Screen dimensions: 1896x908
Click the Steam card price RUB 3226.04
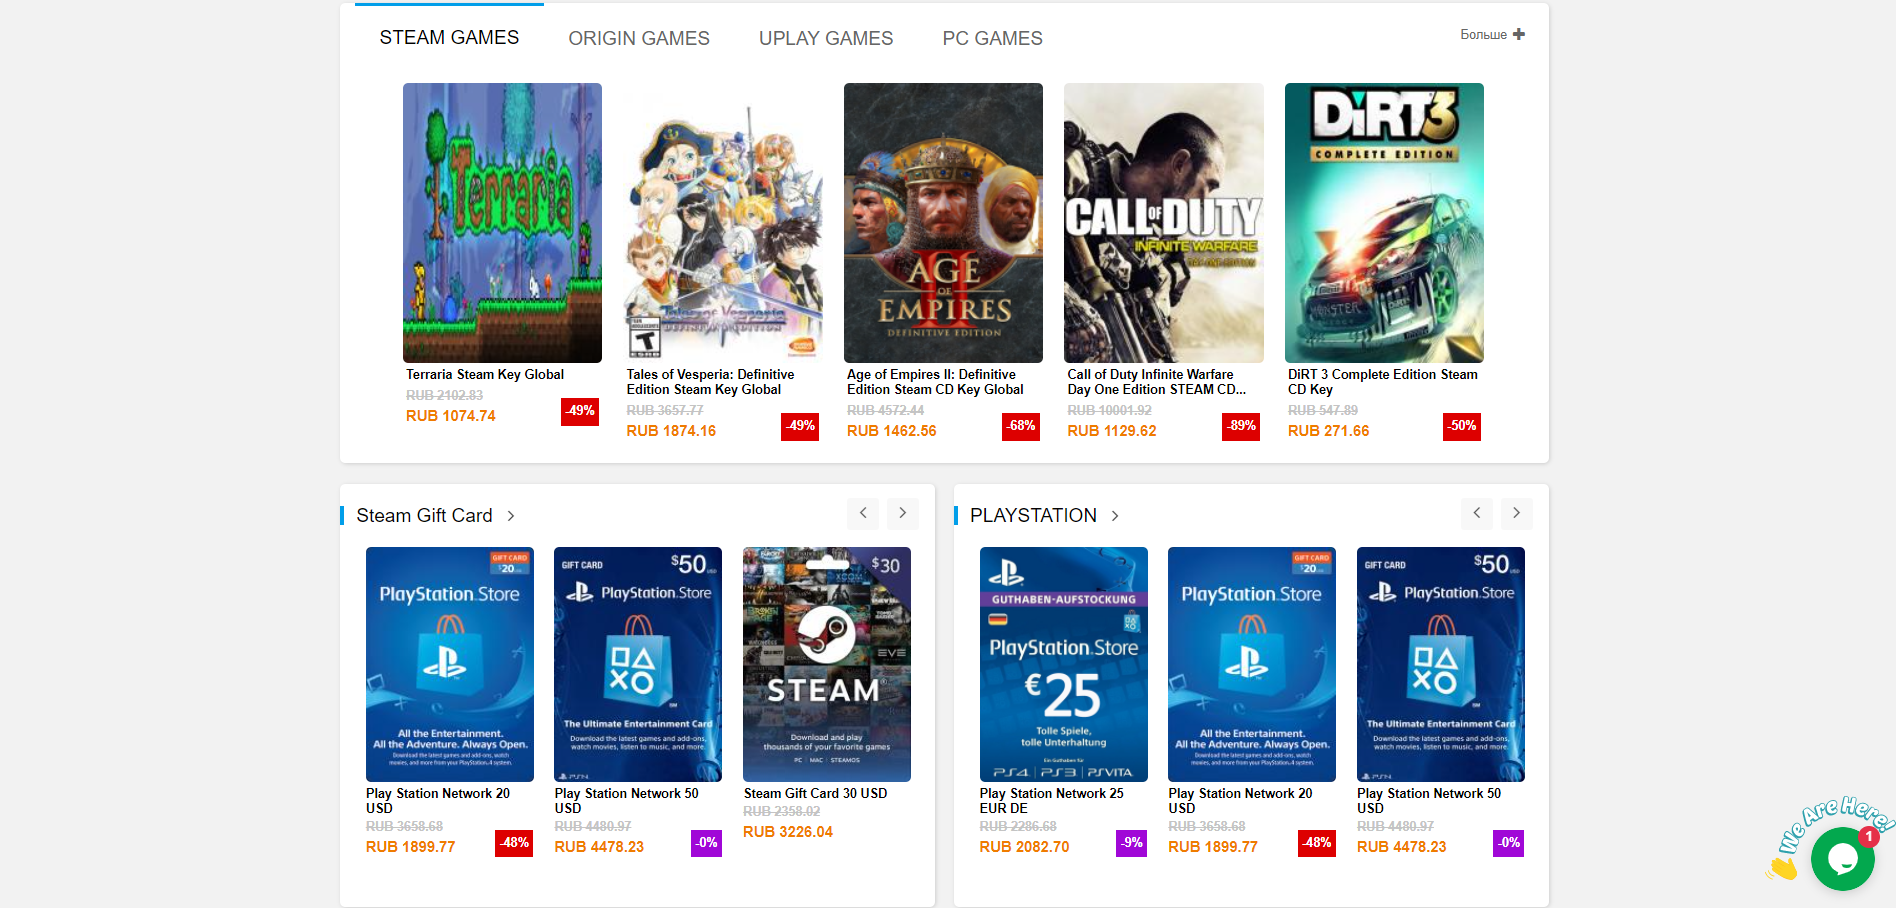pos(788,832)
